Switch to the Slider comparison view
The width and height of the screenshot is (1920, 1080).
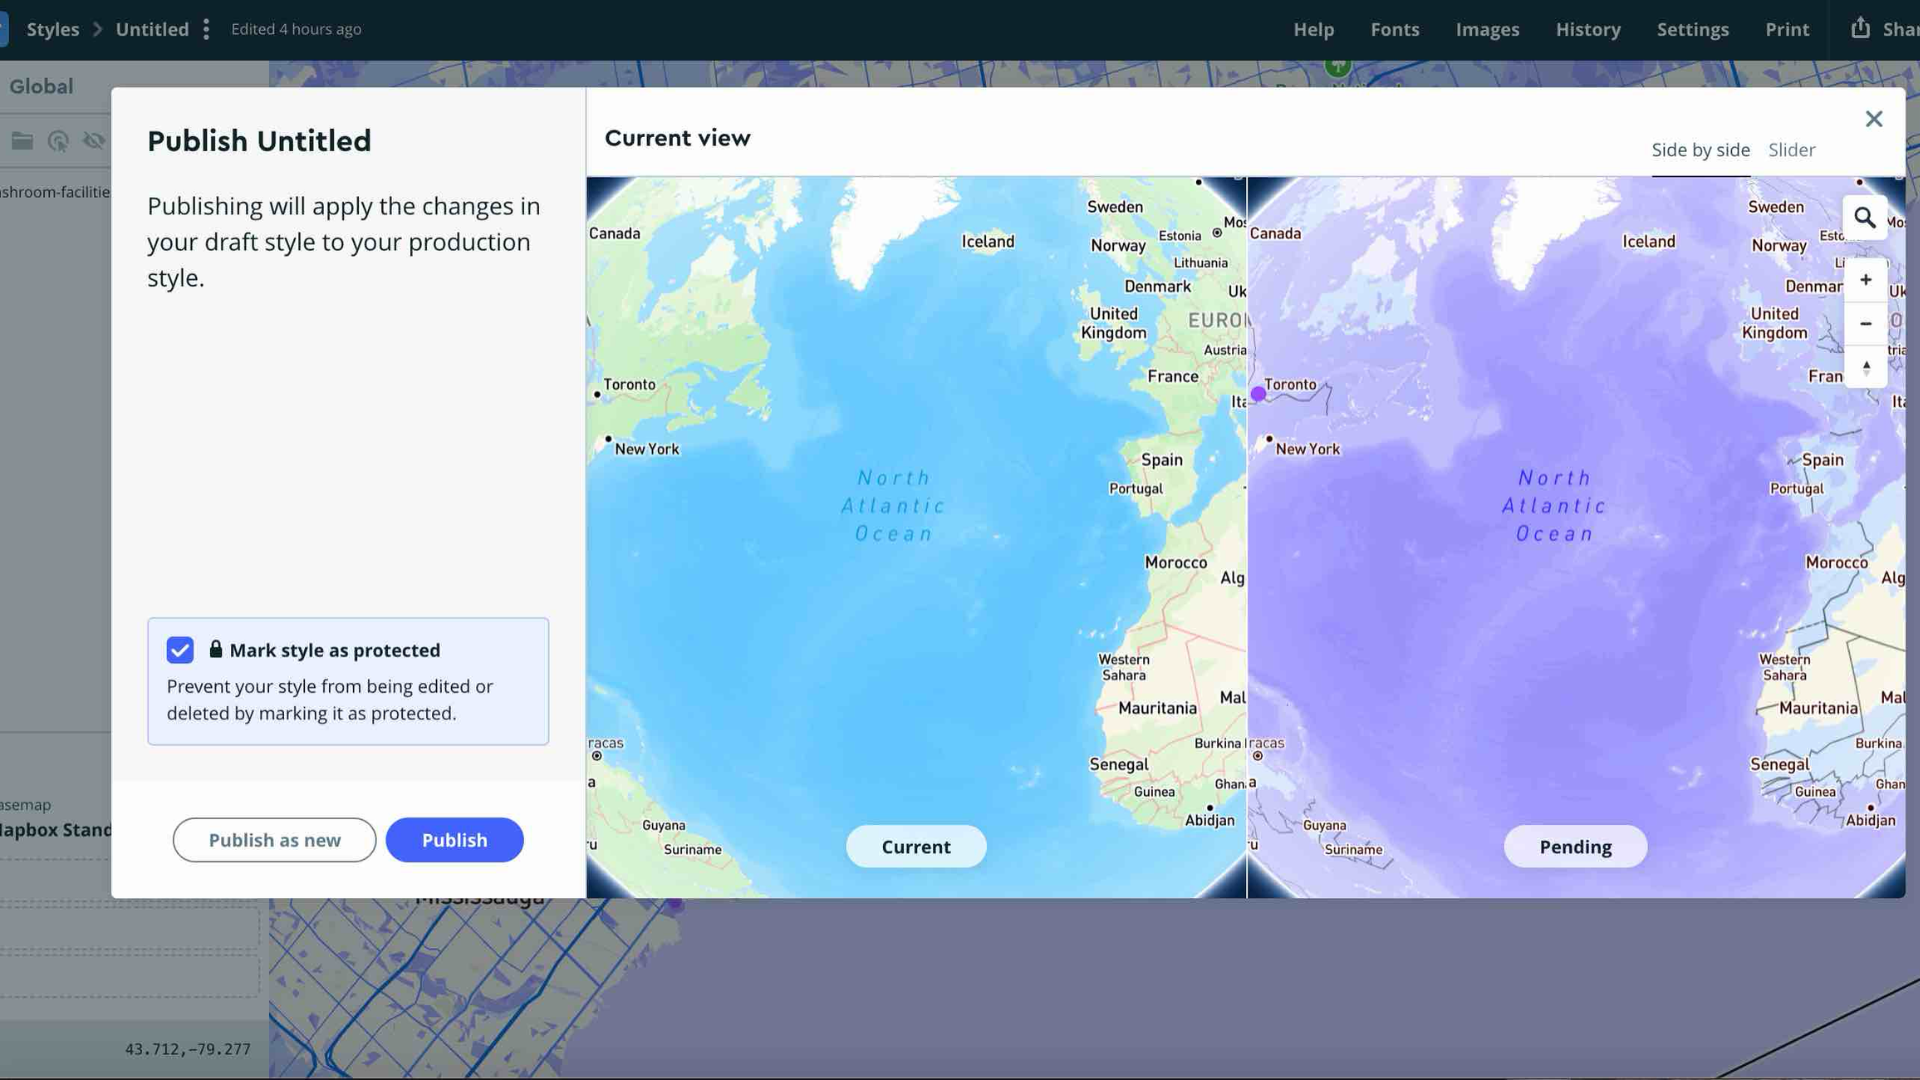(1791, 150)
